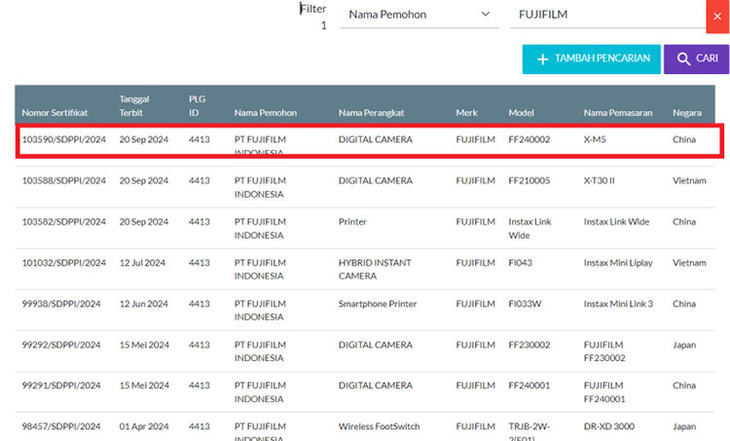
Task: Click the 12 Jun 2024 date cell
Action: [x=143, y=304]
